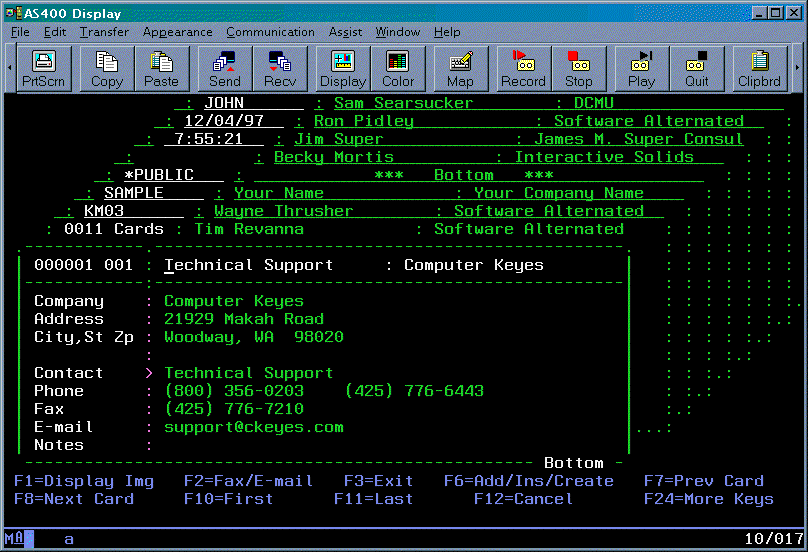Open the File menu
The height and width of the screenshot is (552, 808).
pos(20,32)
